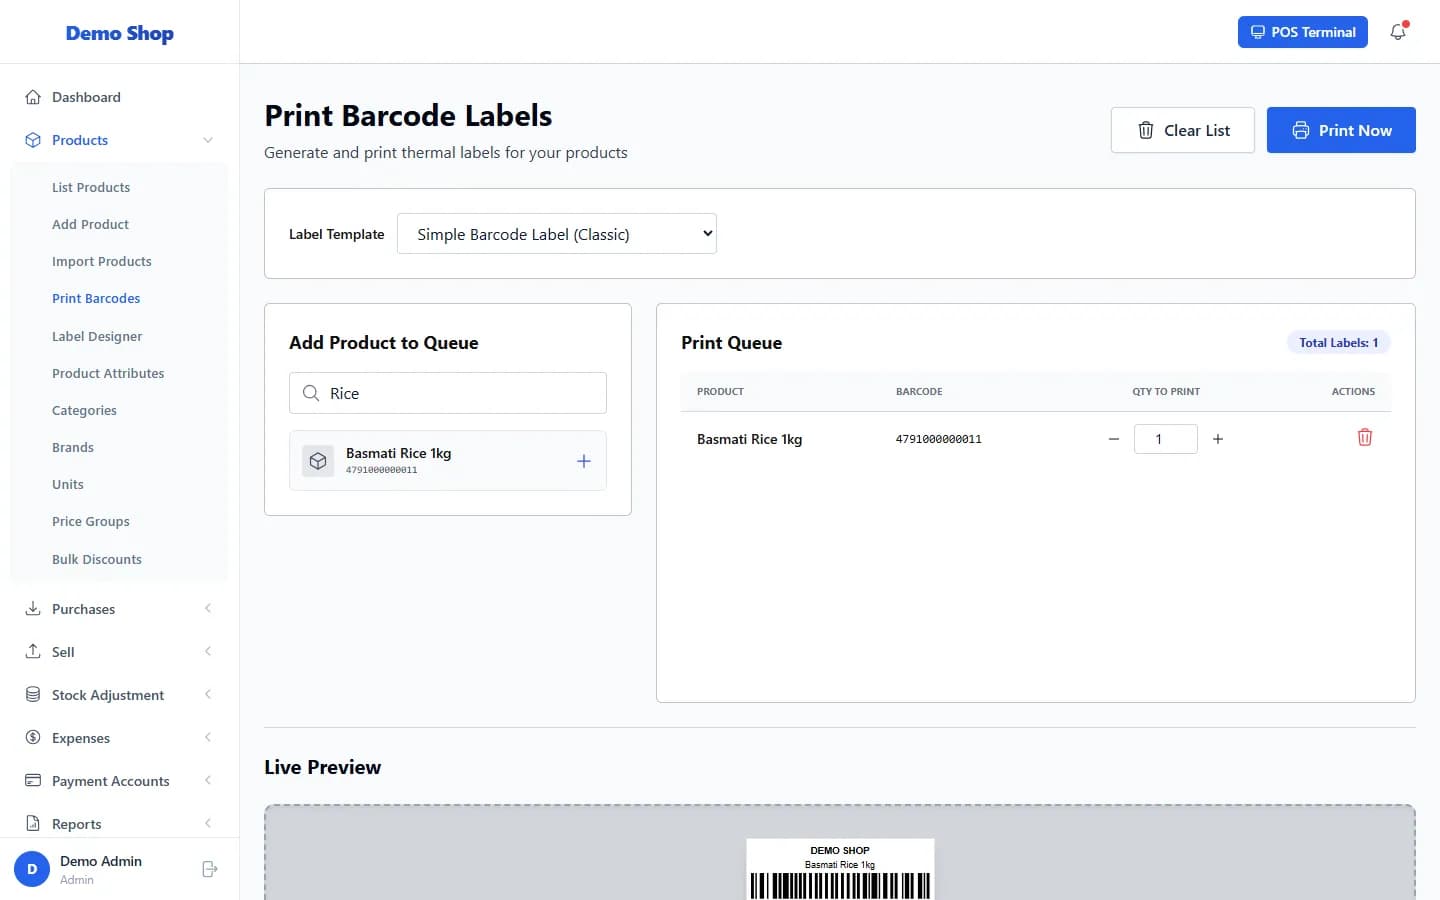Click the Purchases download icon
This screenshot has width=1440, height=900.
click(x=33, y=608)
